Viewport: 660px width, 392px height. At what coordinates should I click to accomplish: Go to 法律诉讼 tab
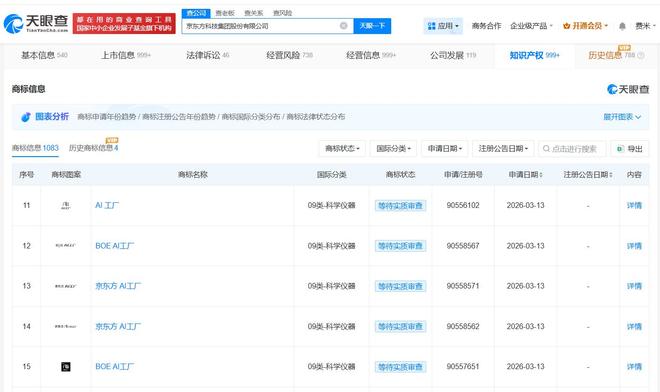pyautogui.click(x=207, y=55)
